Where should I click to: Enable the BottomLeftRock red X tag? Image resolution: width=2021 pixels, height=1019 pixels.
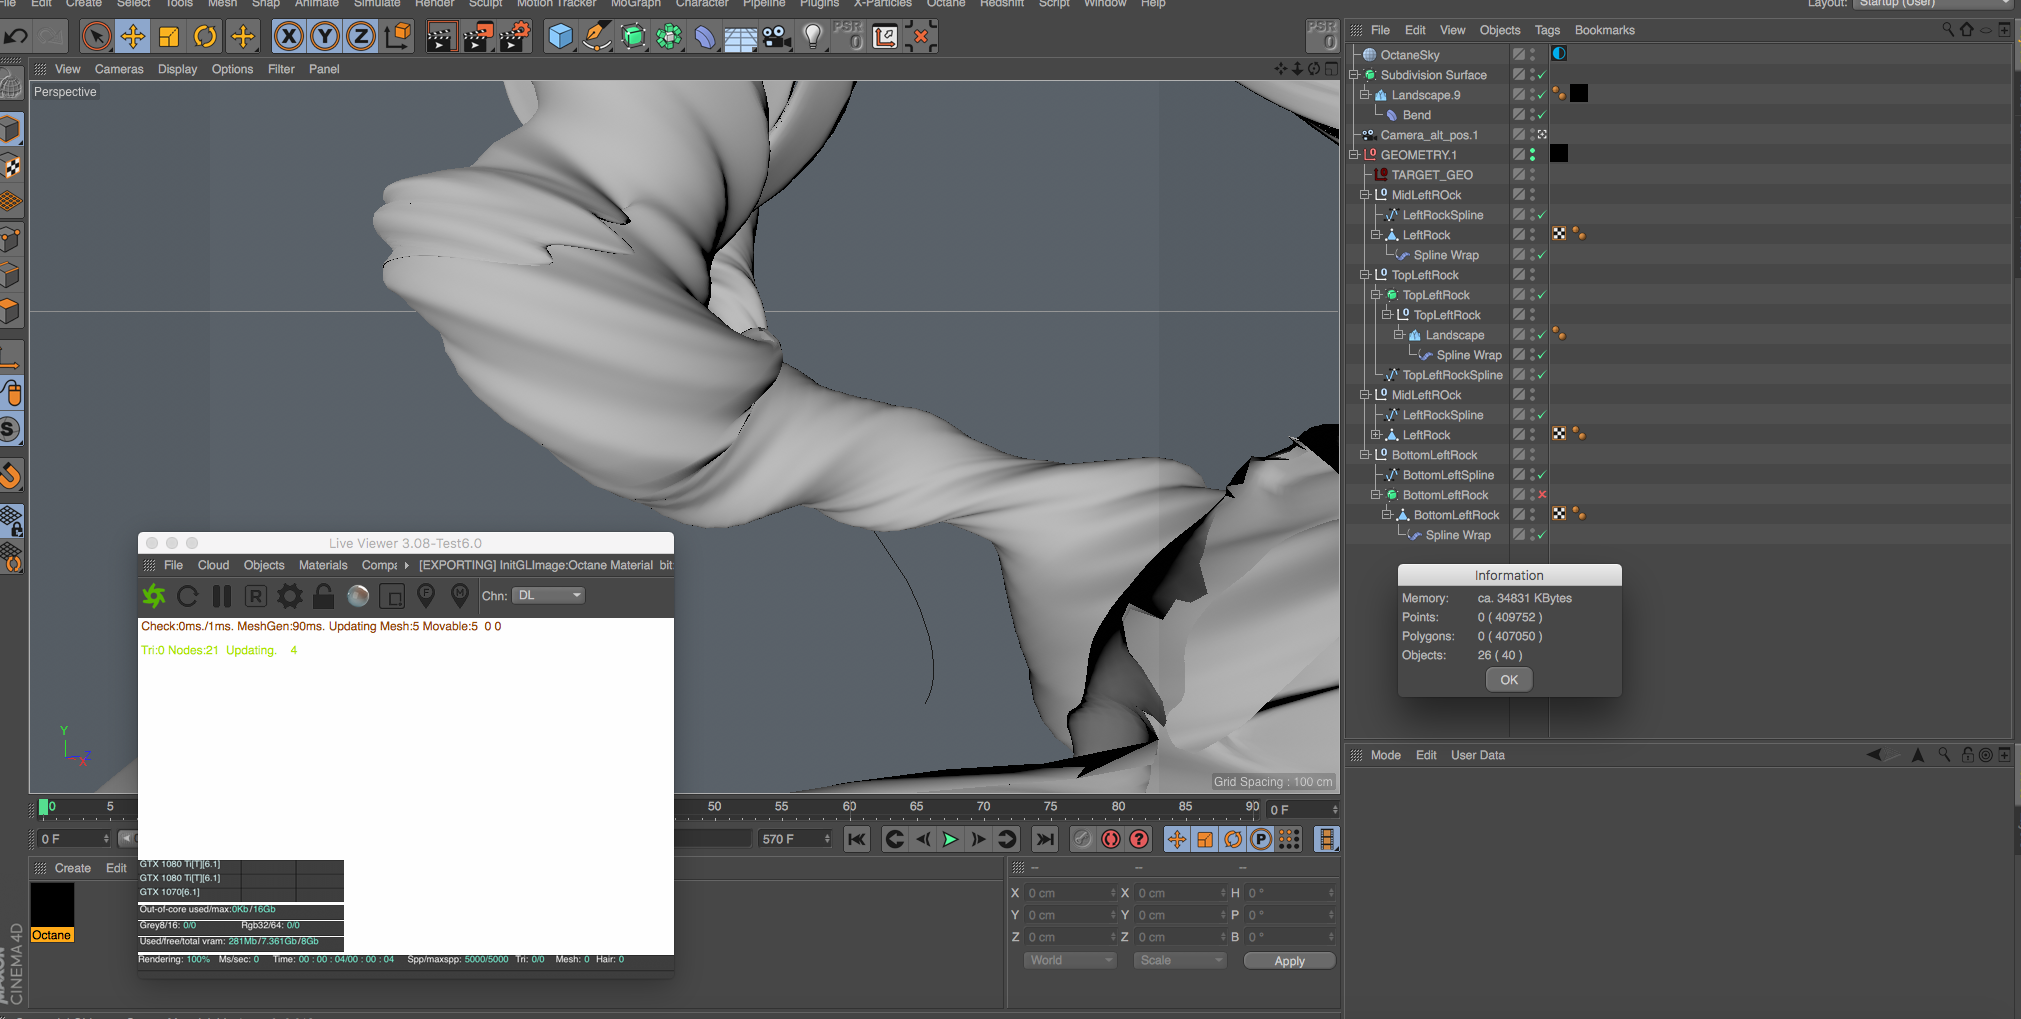pyautogui.click(x=1542, y=495)
